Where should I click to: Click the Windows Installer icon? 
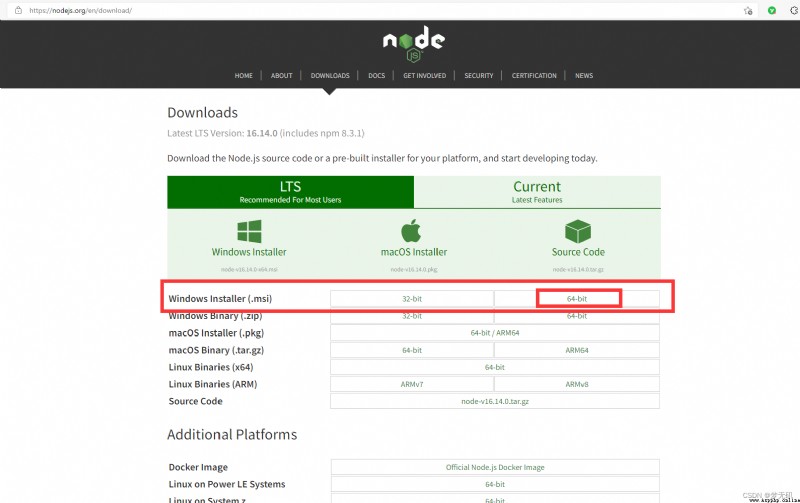pyautogui.click(x=249, y=231)
